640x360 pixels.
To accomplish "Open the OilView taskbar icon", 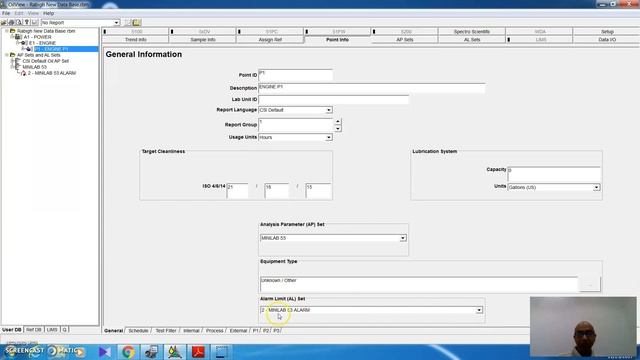I will coord(175,351).
